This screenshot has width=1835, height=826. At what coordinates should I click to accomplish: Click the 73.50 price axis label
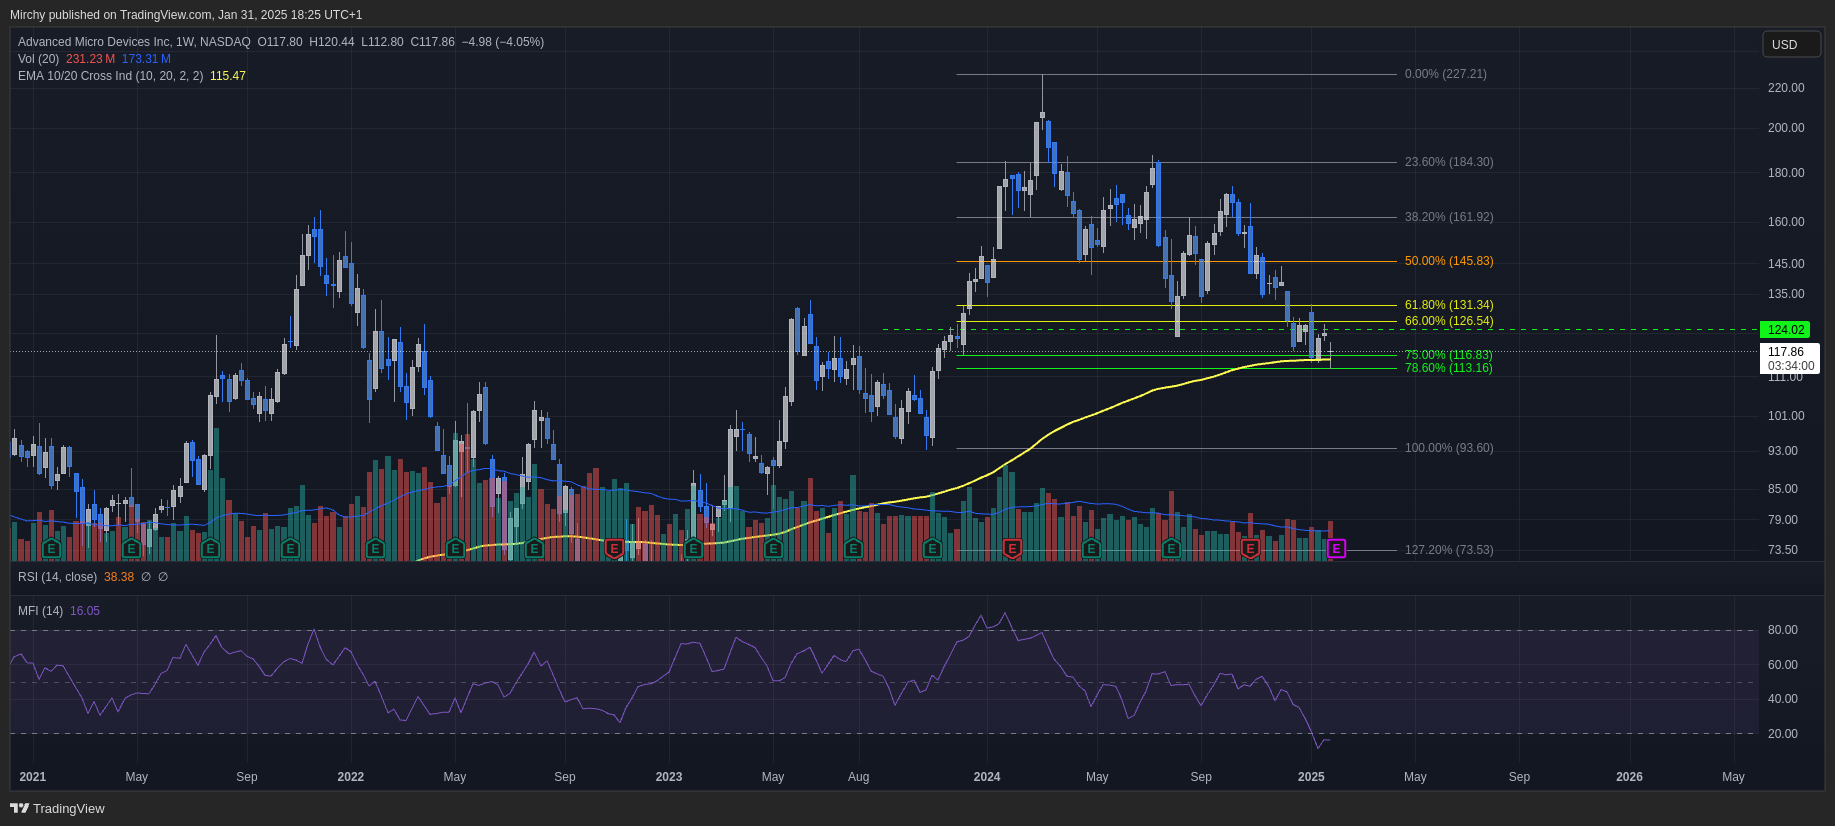(x=1783, y=550)
